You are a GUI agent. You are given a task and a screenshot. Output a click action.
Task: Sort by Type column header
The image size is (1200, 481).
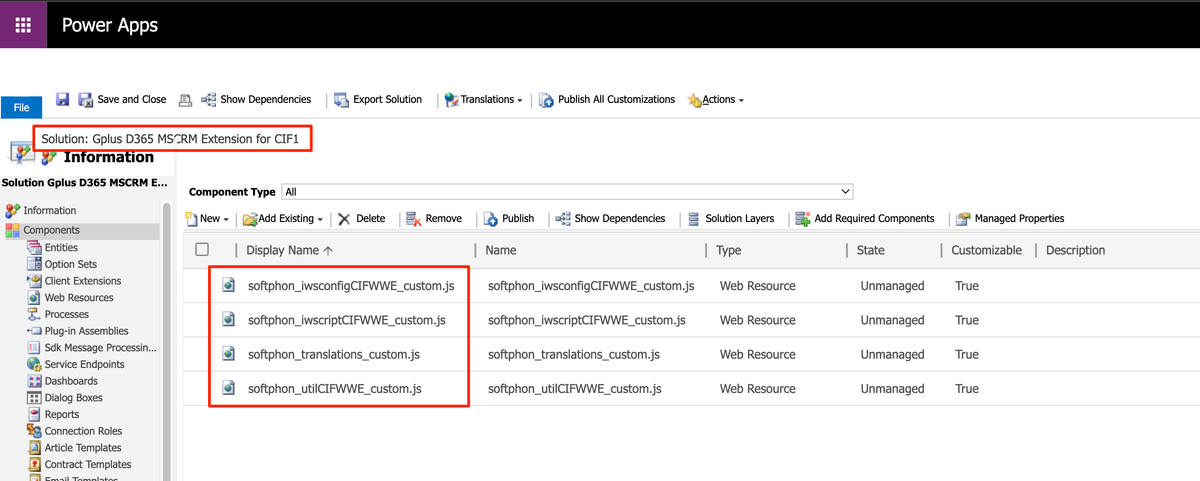729,250
